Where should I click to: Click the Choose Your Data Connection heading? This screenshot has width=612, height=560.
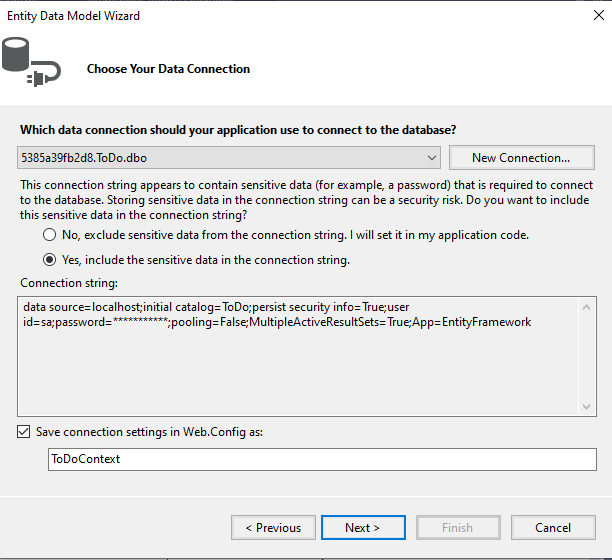click(168, 69)
